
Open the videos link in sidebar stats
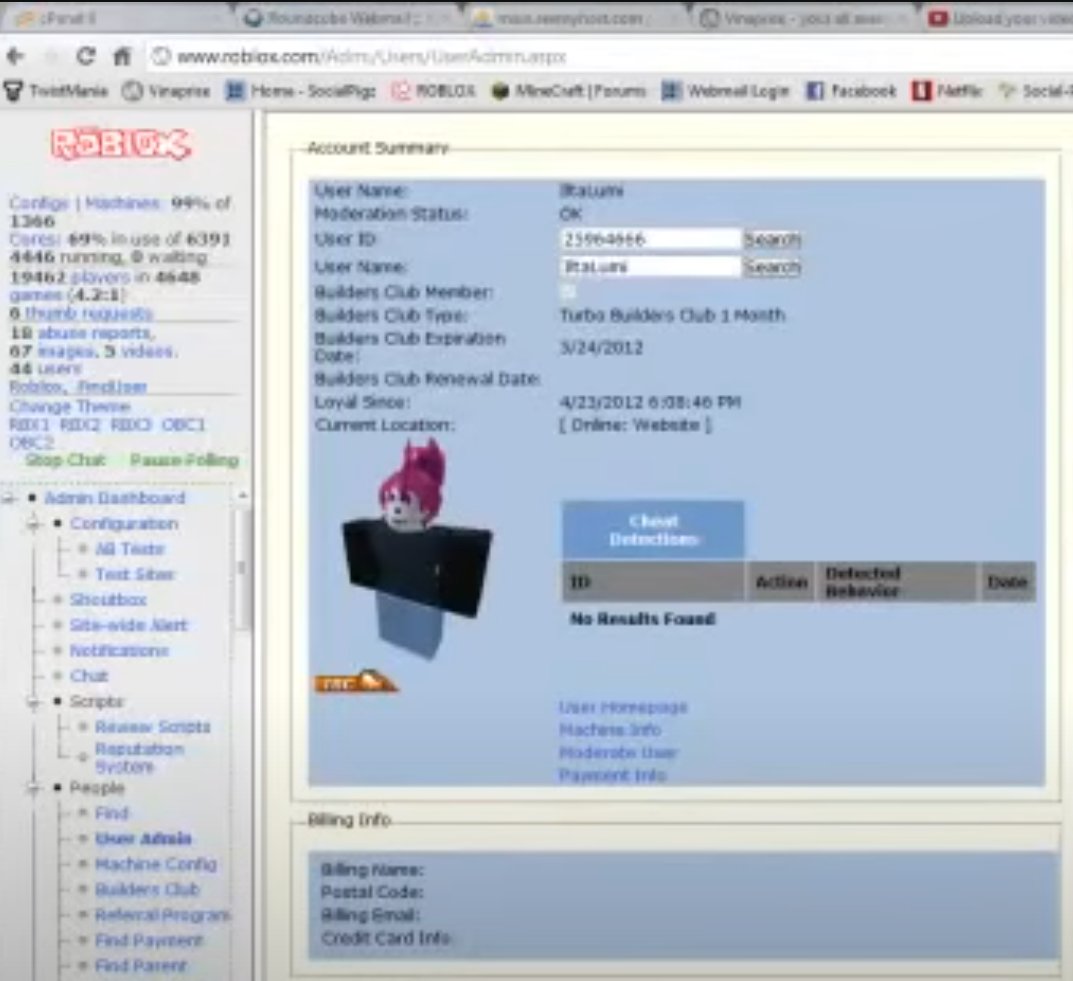point(149,351)
